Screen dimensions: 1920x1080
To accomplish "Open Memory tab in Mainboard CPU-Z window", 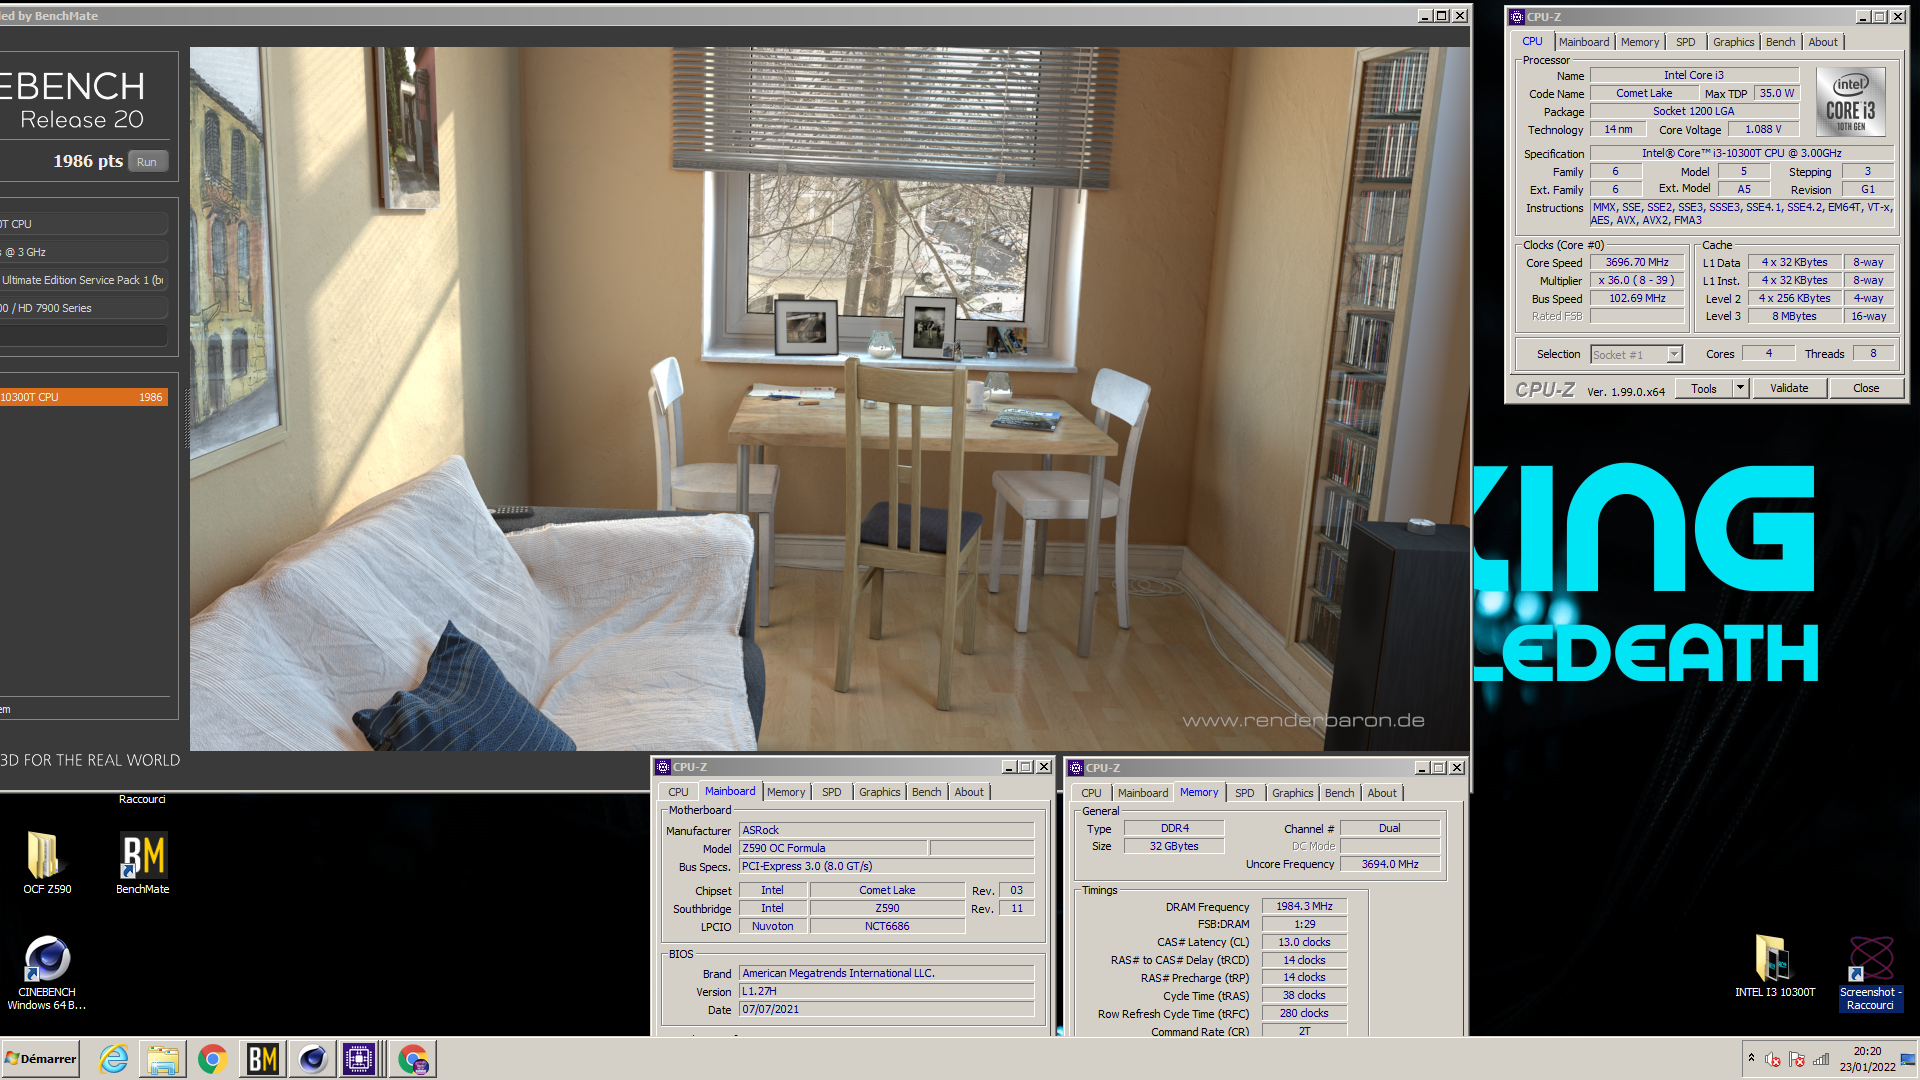I will click(786, 792).
